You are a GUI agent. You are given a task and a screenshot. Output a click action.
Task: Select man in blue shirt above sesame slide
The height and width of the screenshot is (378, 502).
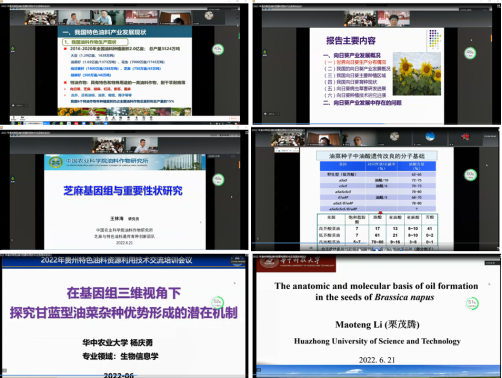[x=142, y=146]
